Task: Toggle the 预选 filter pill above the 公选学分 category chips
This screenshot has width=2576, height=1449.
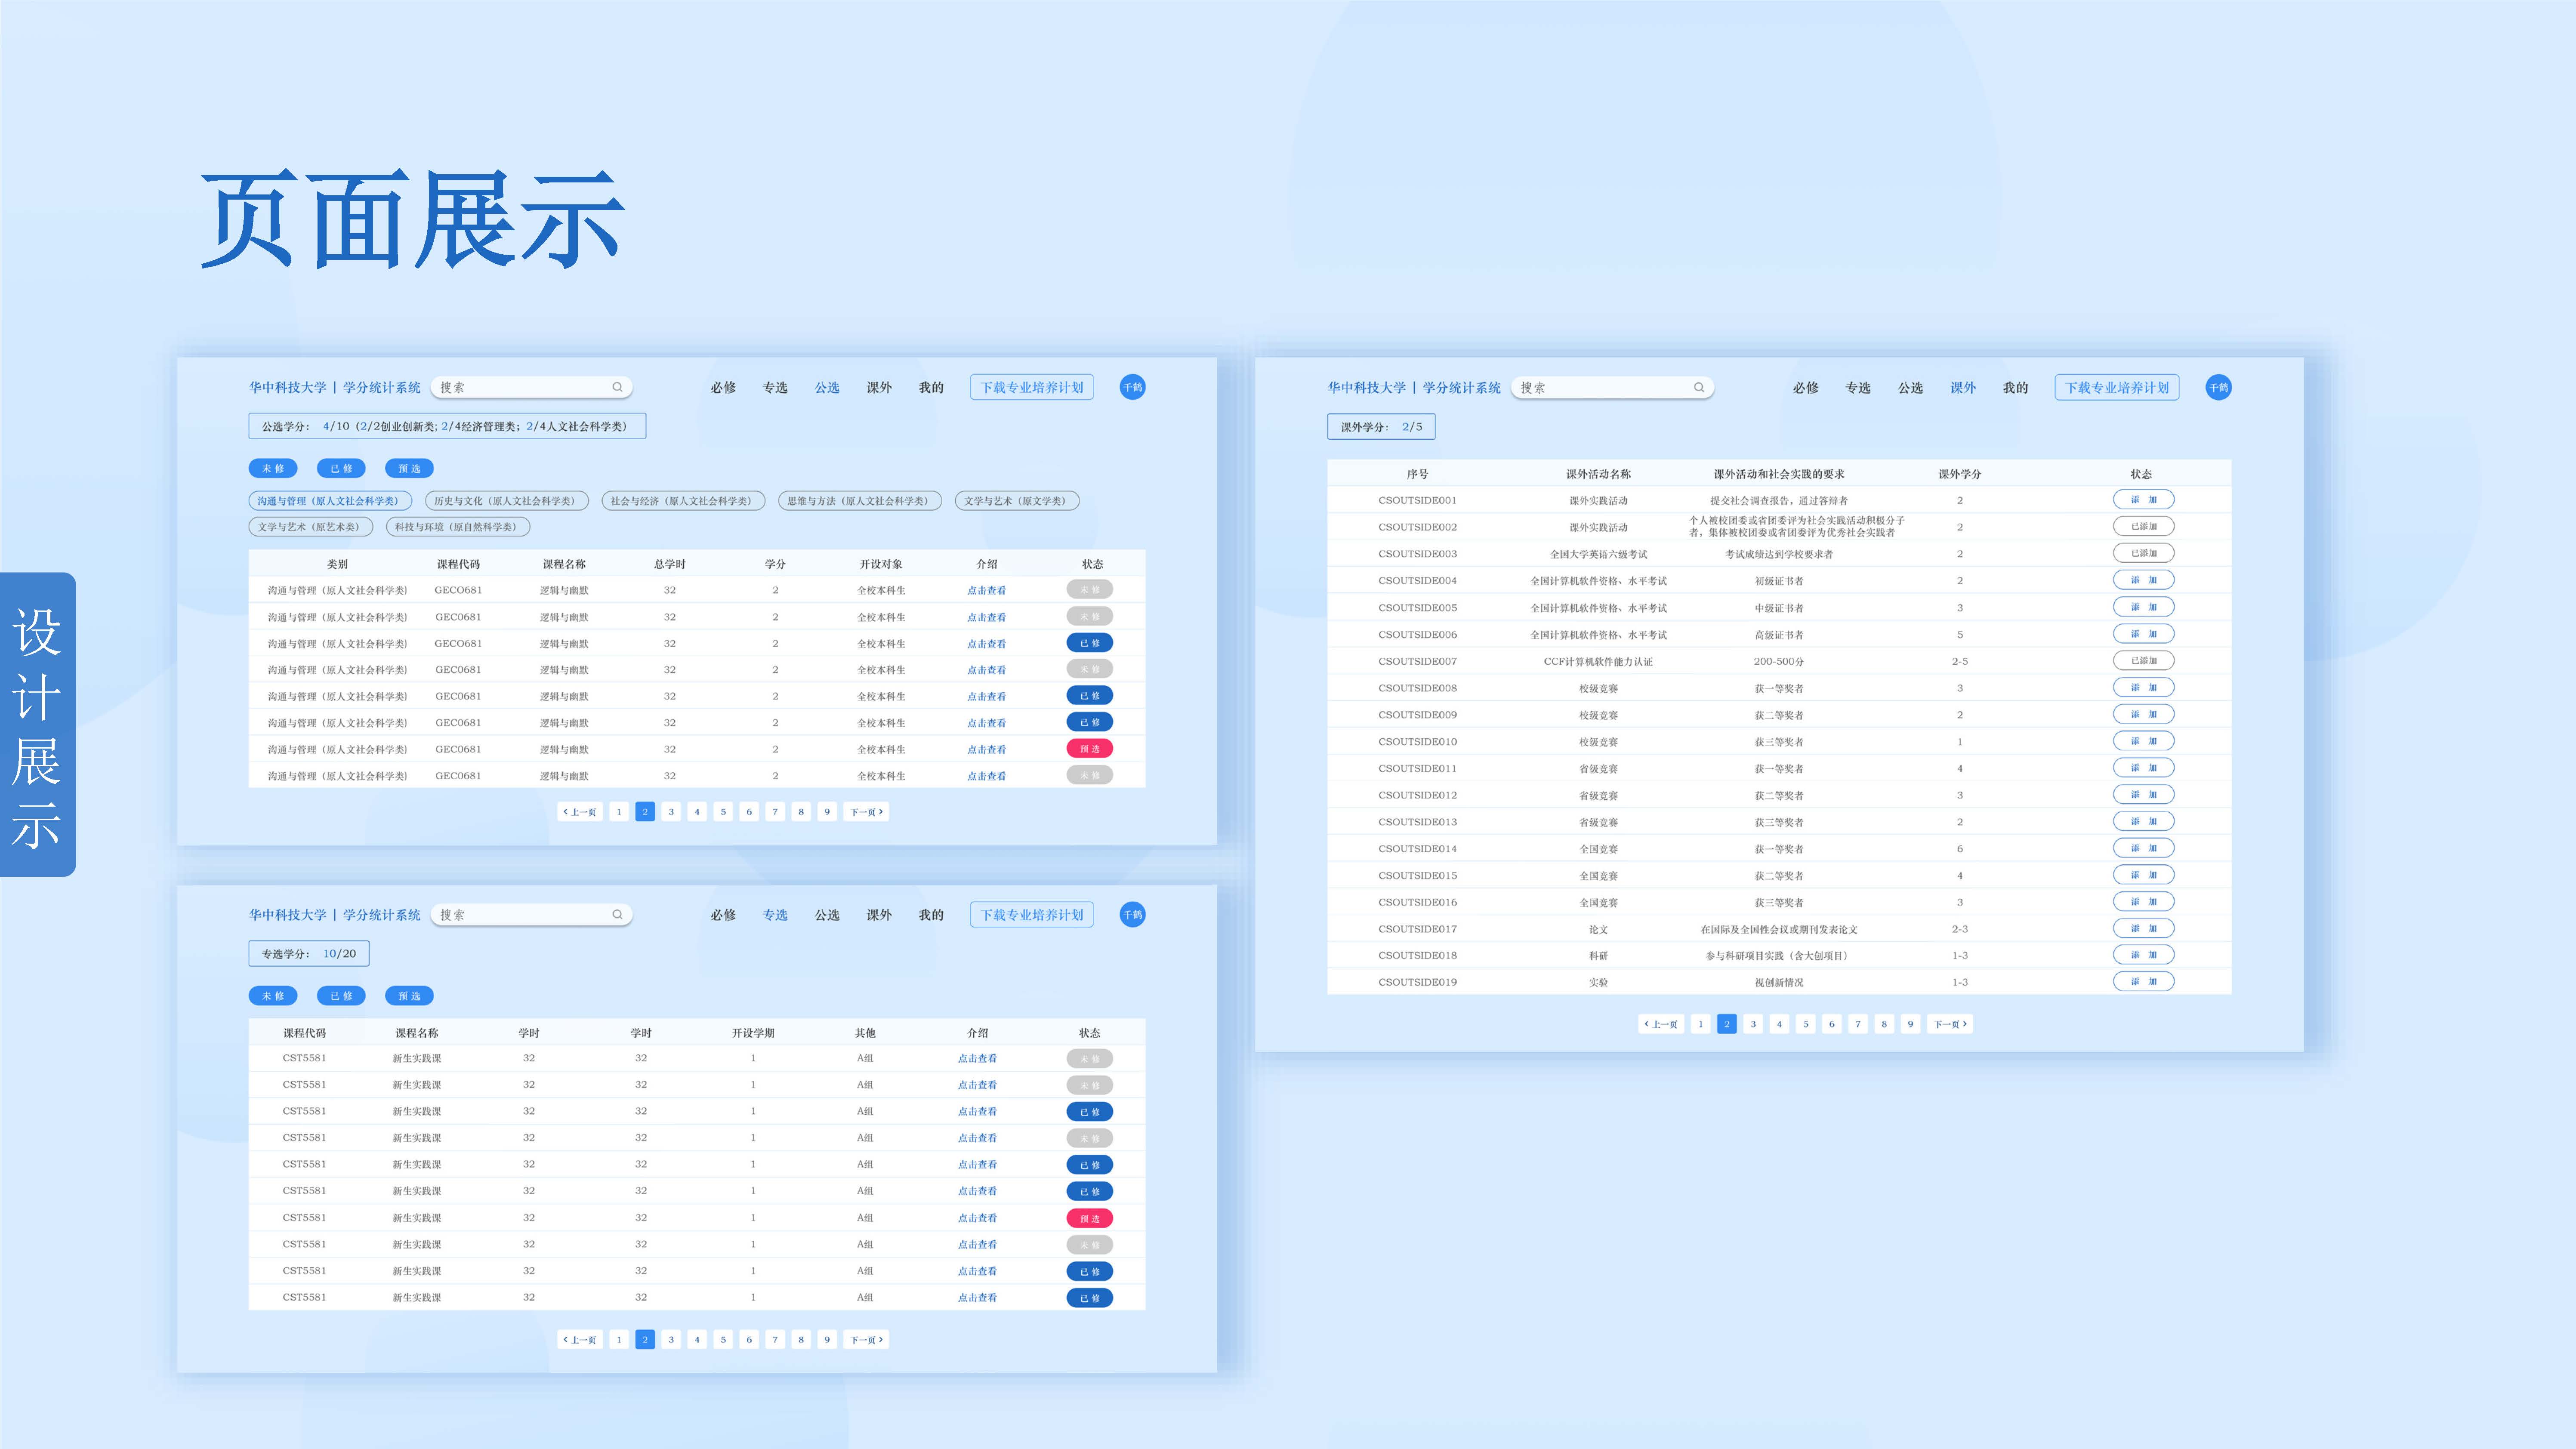Action: tap(409, 468)
